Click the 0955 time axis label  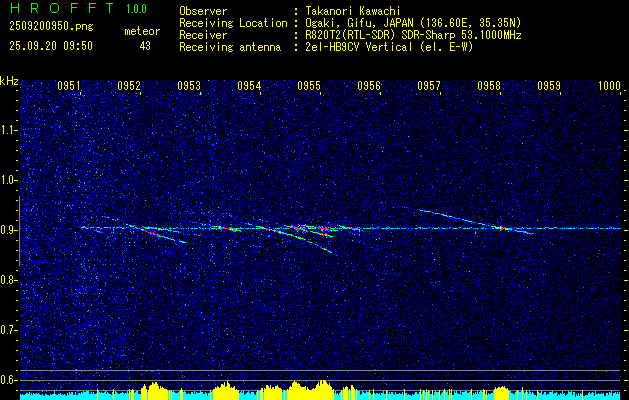click(x=309, y=85)
